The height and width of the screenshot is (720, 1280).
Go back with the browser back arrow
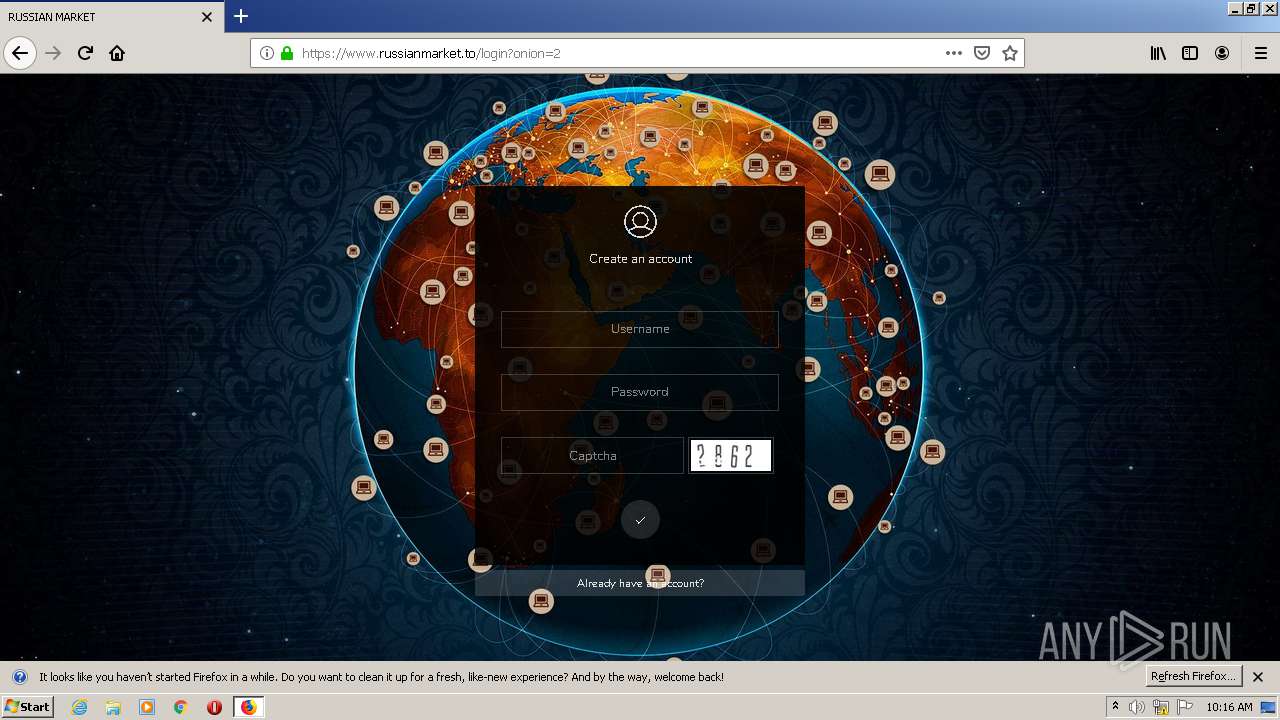click(20, 53)
